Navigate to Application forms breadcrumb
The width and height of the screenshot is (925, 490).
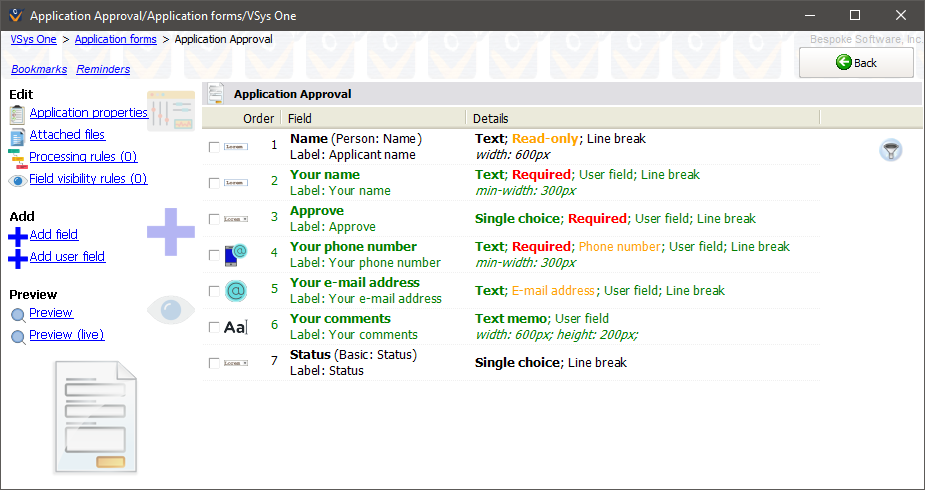pos(115,39)
